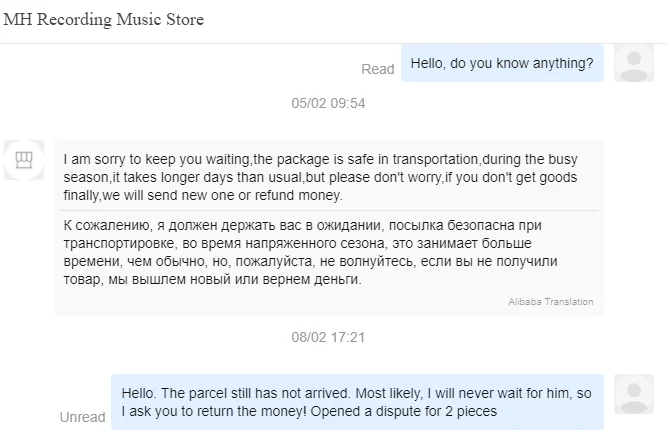Viewport: 667px width, 432px height.
Task: Click 'Hello. The parcel still has not arrived' text
Action: [x=252, y=392]
